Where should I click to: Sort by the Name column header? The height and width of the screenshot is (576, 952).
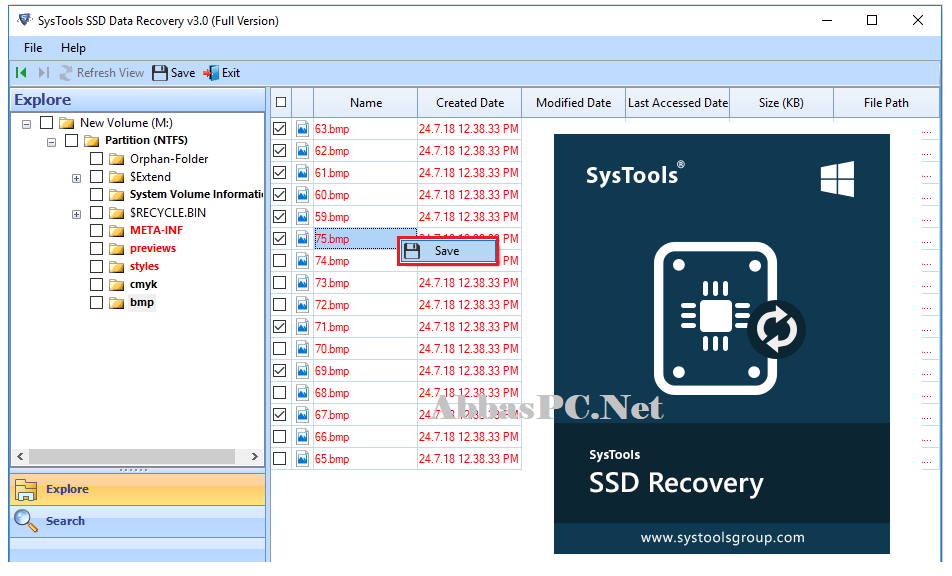366,103
